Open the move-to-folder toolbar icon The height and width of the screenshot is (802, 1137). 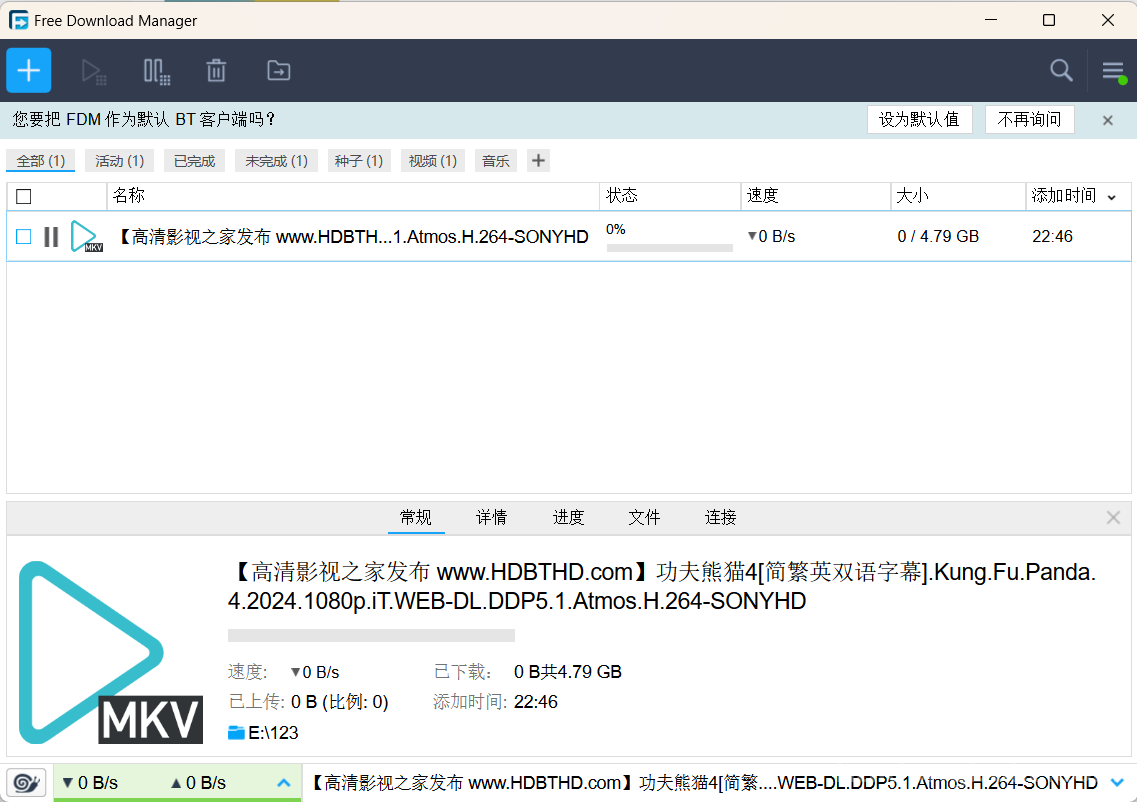278,70
